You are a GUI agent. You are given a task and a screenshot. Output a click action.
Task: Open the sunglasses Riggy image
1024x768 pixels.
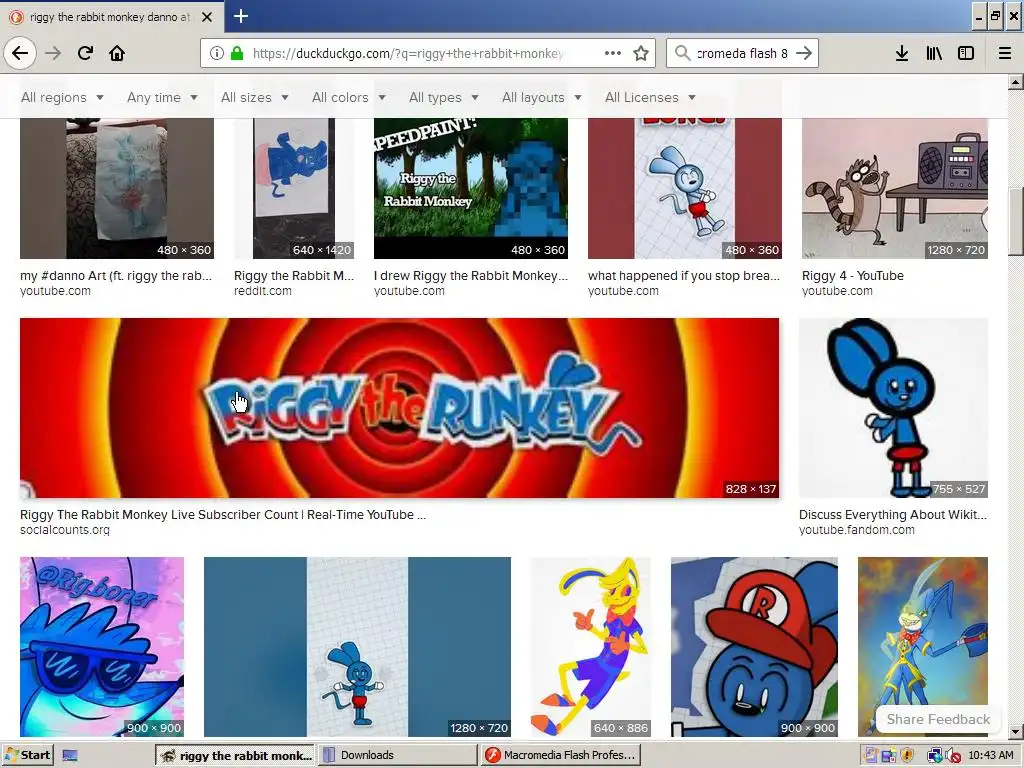tap(102, 647)
